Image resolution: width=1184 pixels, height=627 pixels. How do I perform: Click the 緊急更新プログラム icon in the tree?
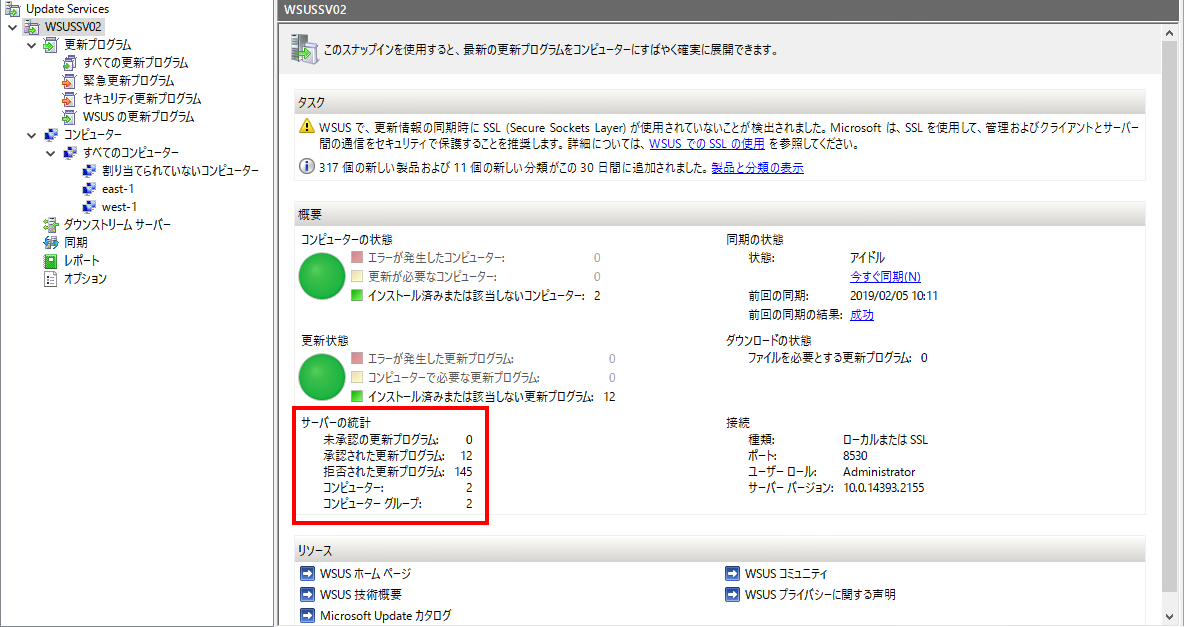[69, 81]
